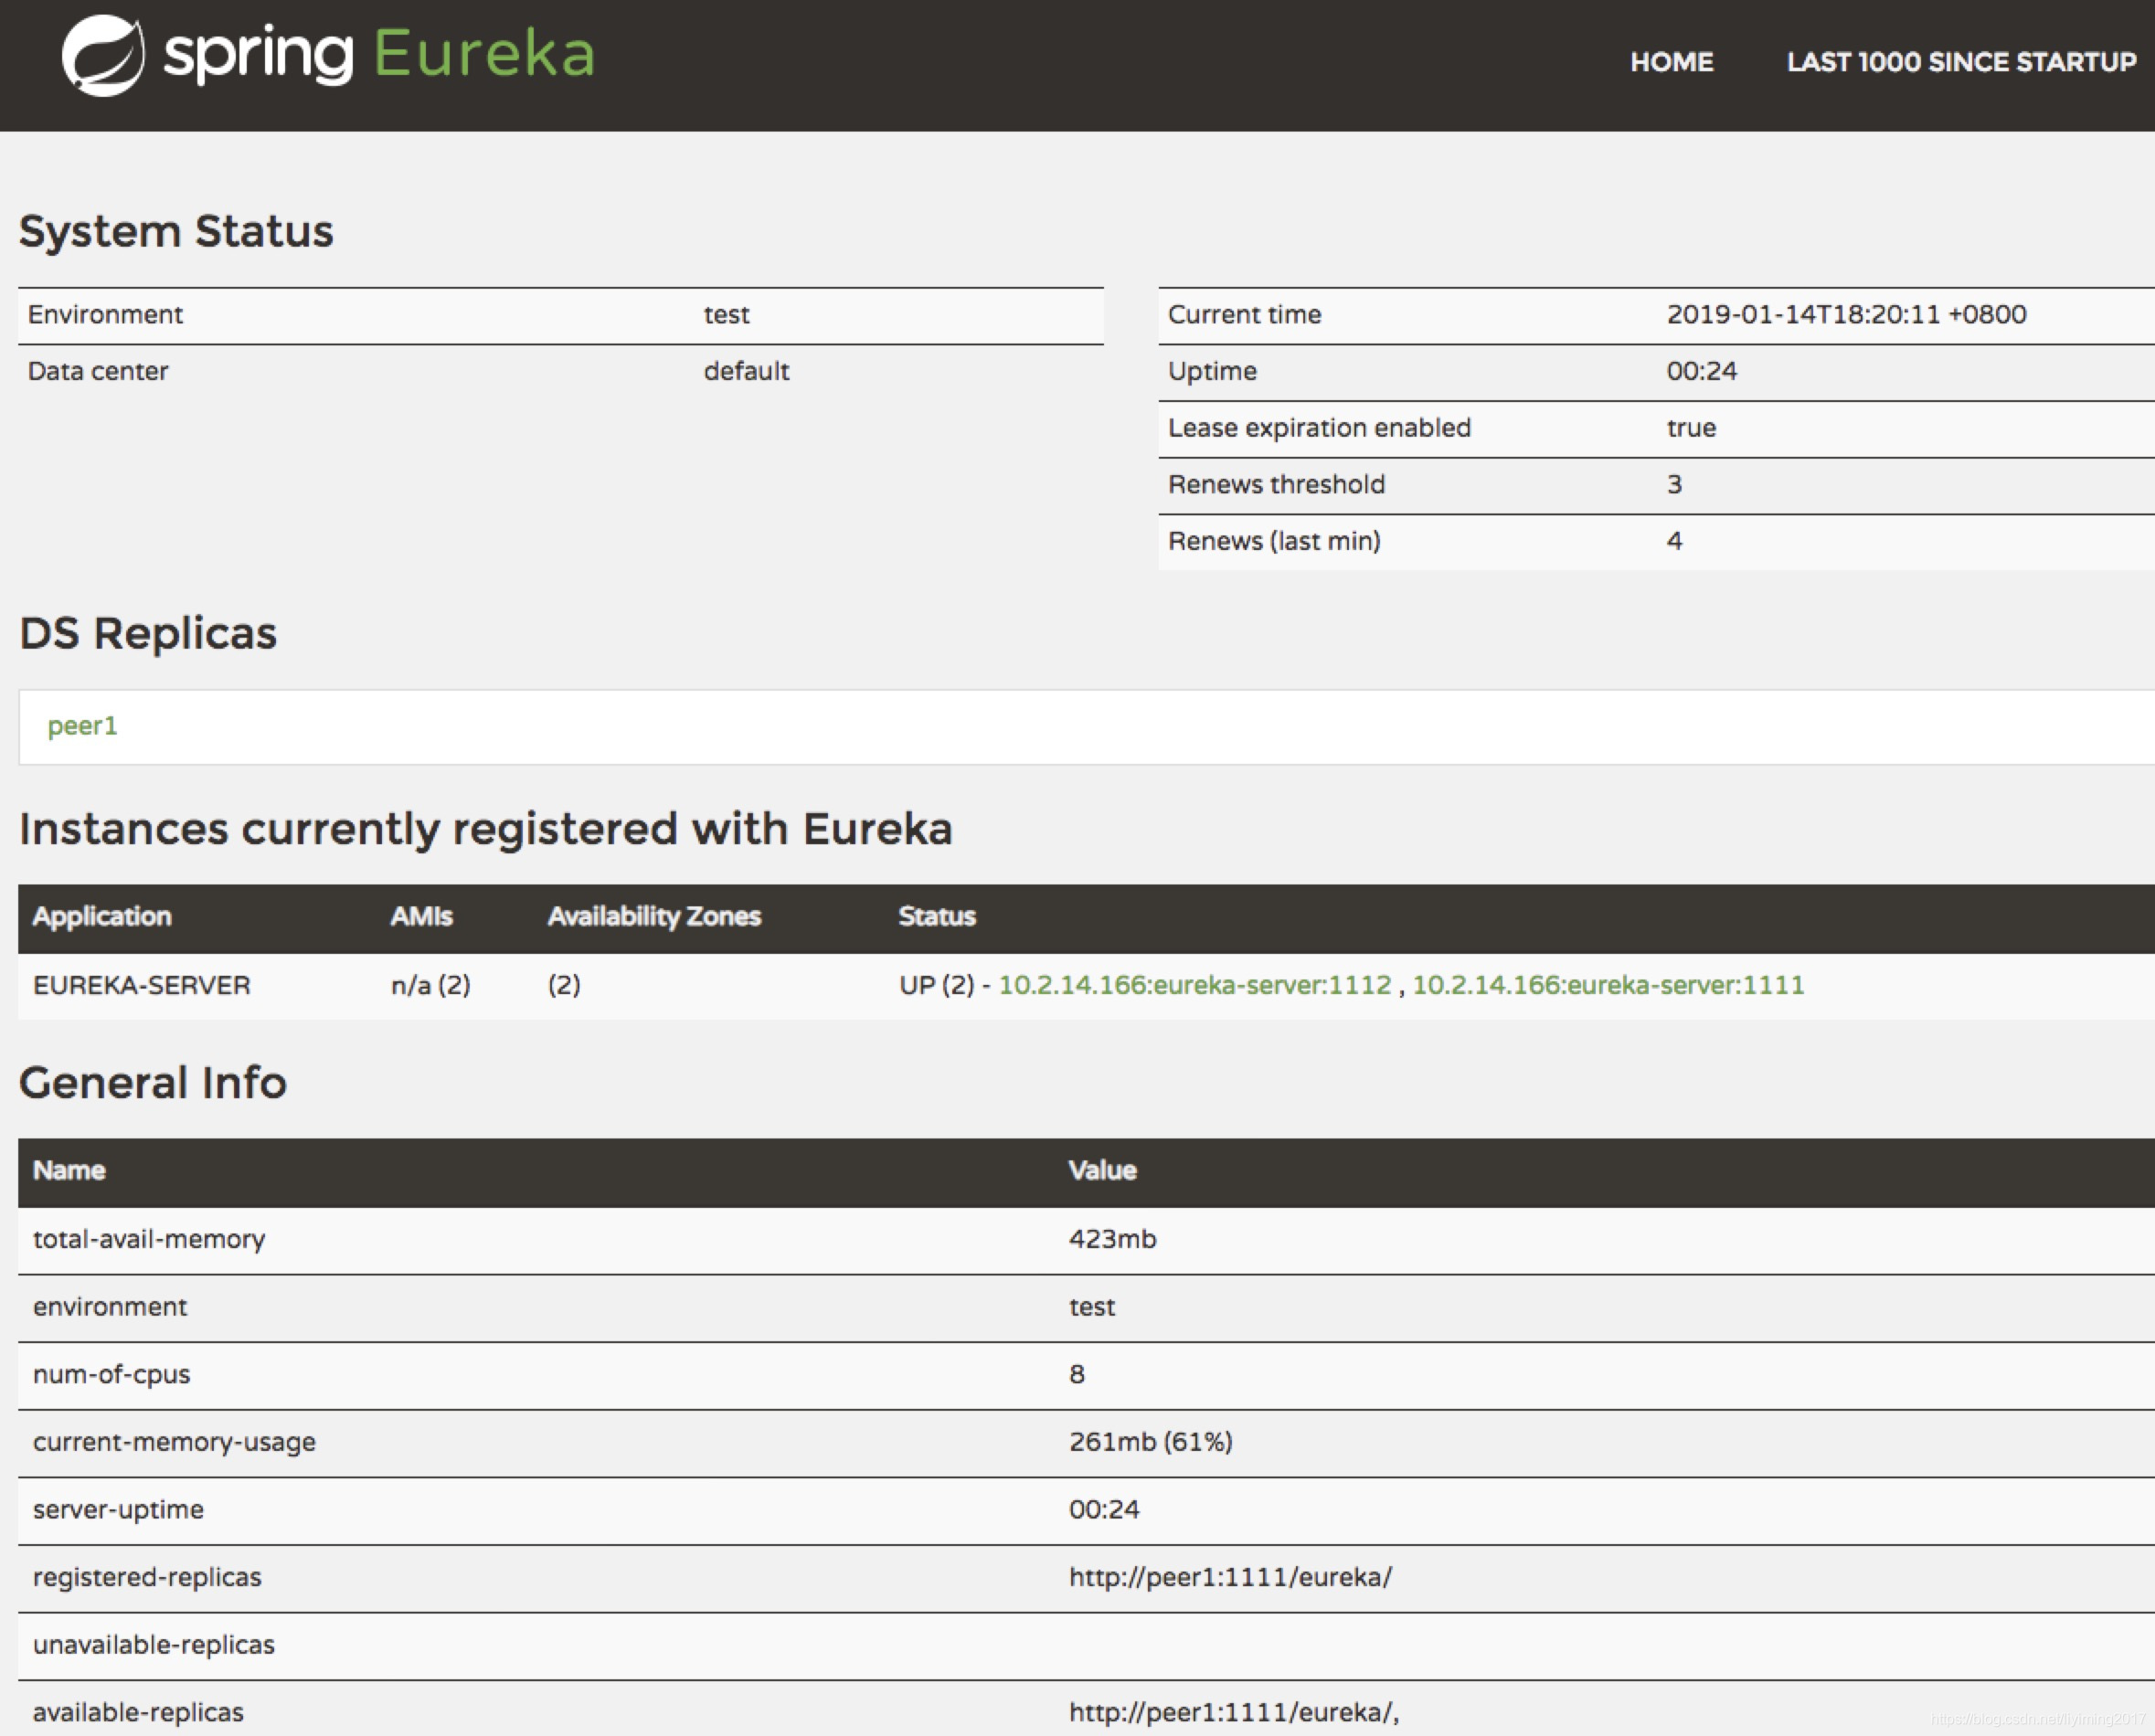Viewport: 2155px width, 1736px height.
Task: Select current time value 2019-01-14T18:20:11 +0800
Action: (x=1846, y=314)
